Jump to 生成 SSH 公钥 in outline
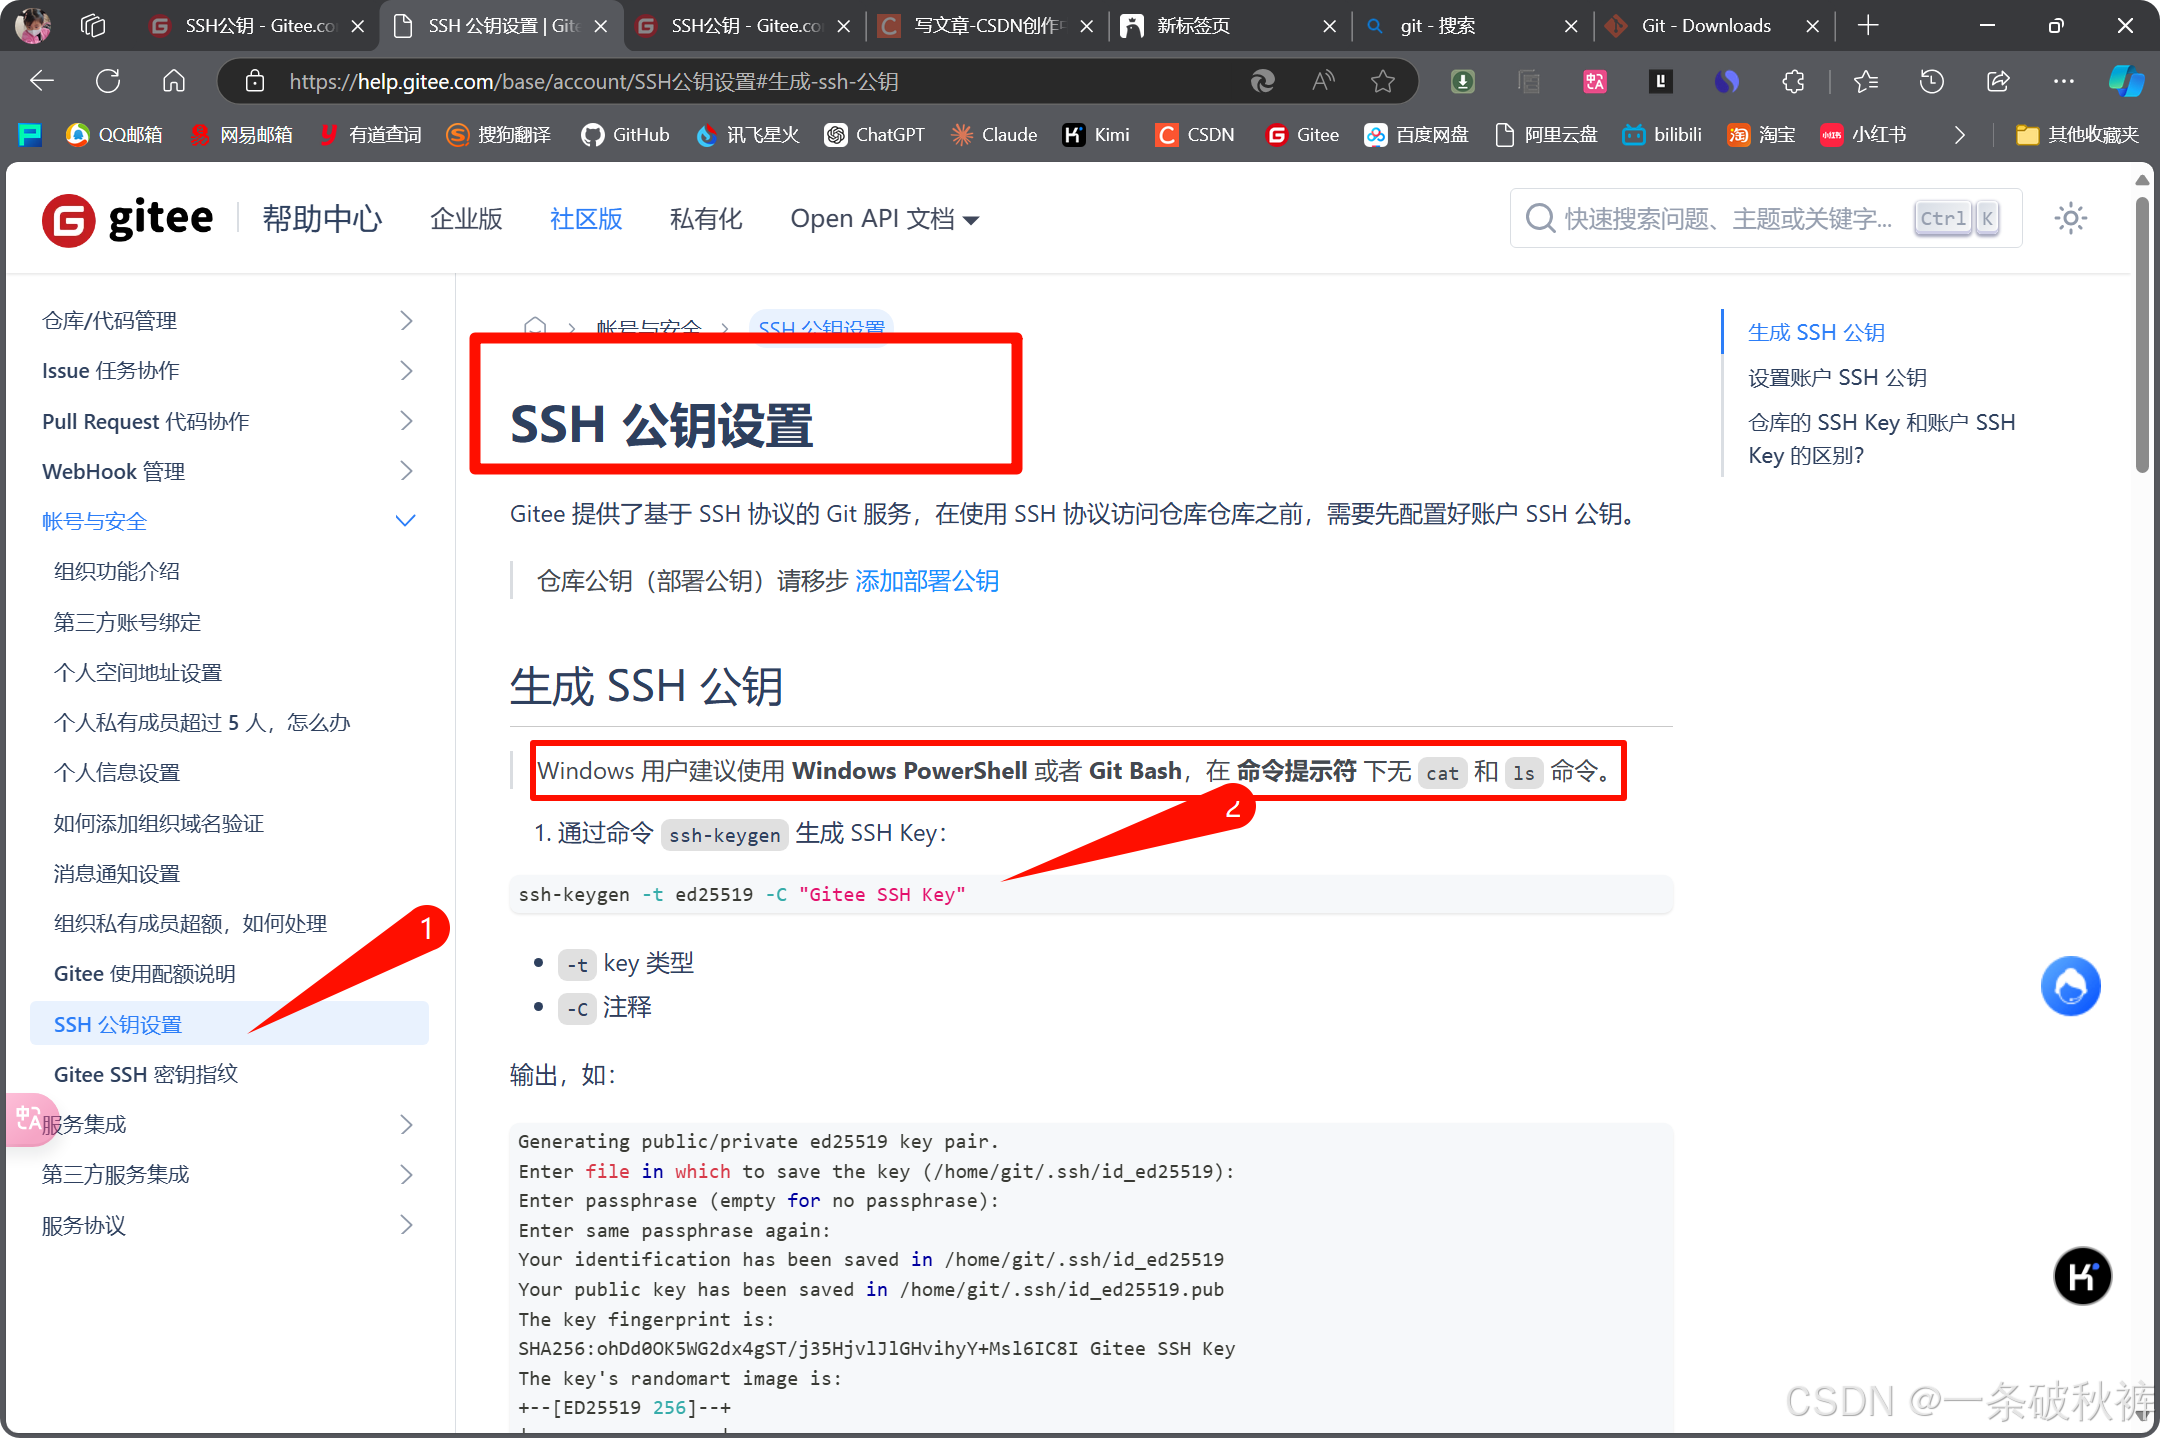 coord(1816,332)
